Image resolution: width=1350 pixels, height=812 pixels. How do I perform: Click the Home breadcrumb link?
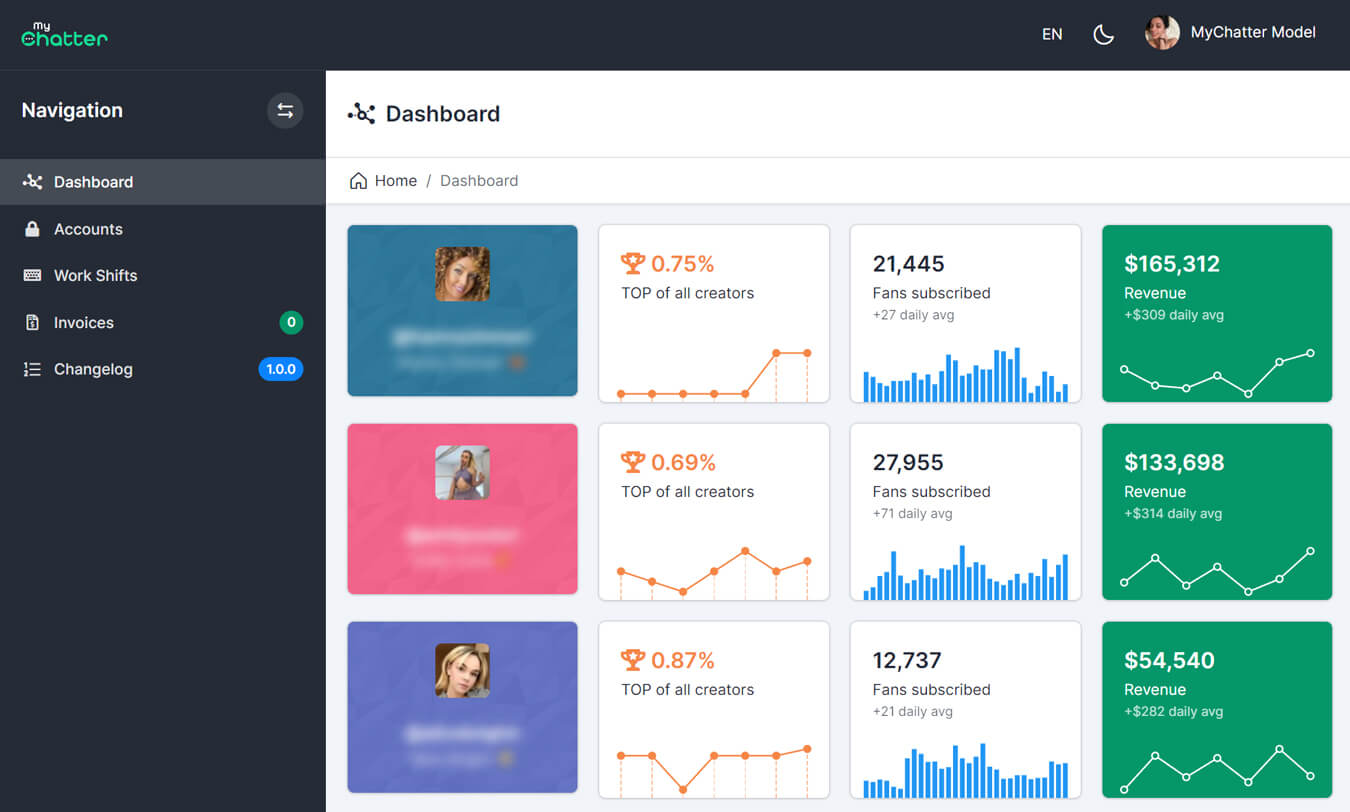(395, 181)
